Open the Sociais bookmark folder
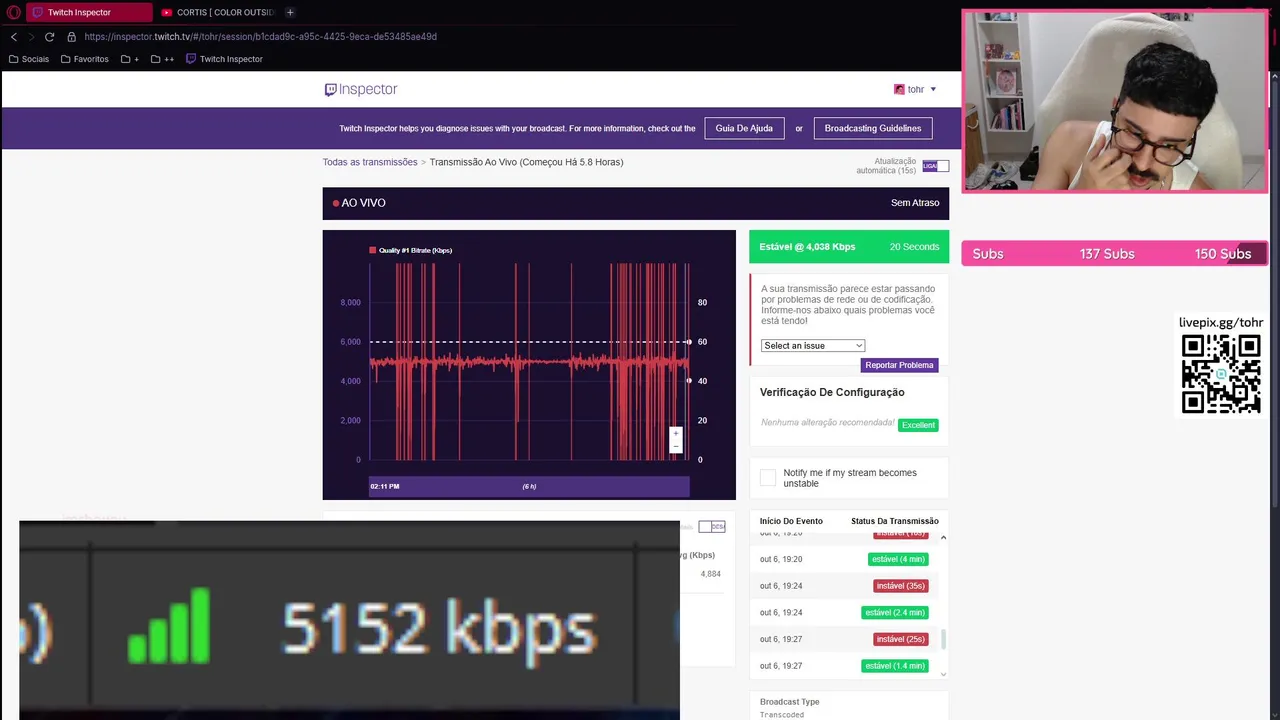This screenshot has width=1280, height=720. [x=29, y=59]
